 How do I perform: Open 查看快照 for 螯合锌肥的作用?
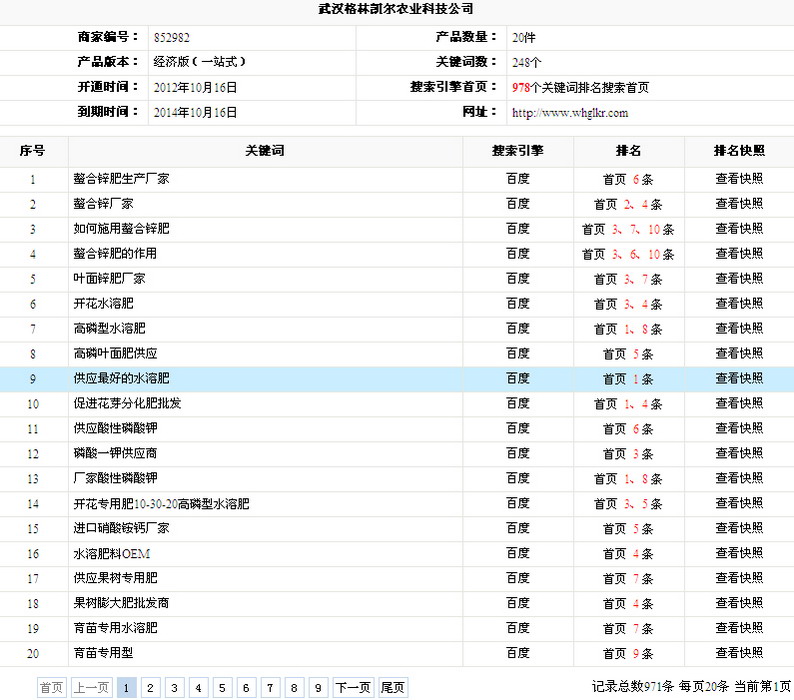tap(739, 254)
